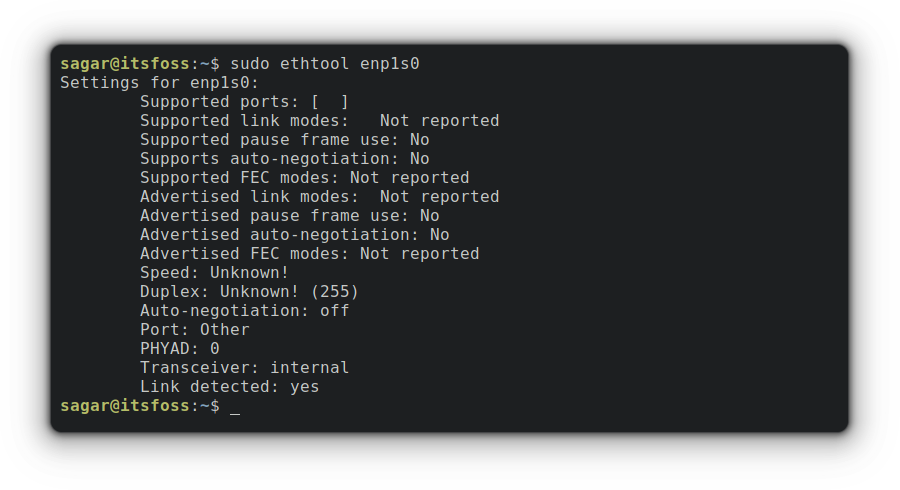Click the 'Port: Other' line
This screenshot has width=900, height=490.
[194, 330]
